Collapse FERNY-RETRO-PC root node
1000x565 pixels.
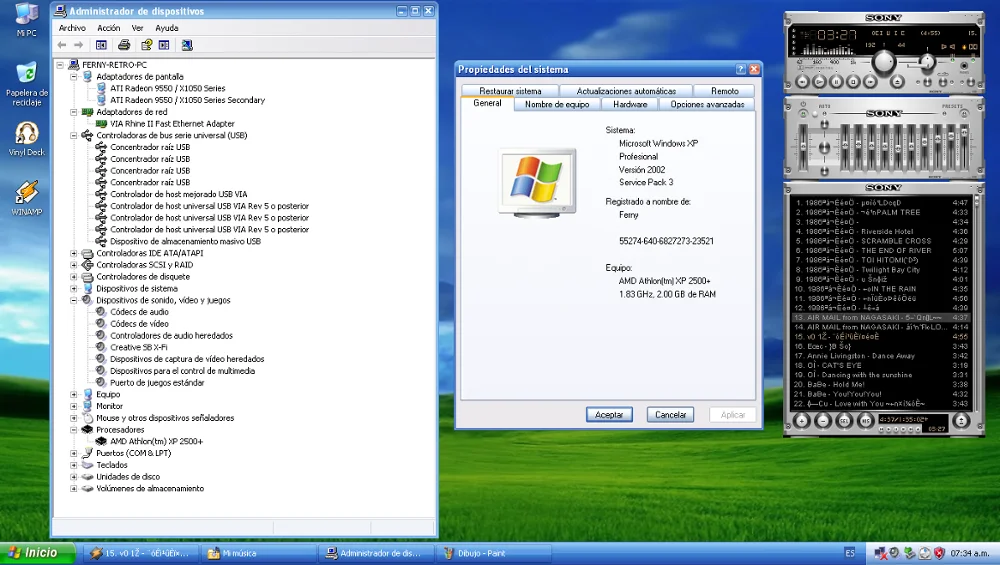[x=60, y=65]
